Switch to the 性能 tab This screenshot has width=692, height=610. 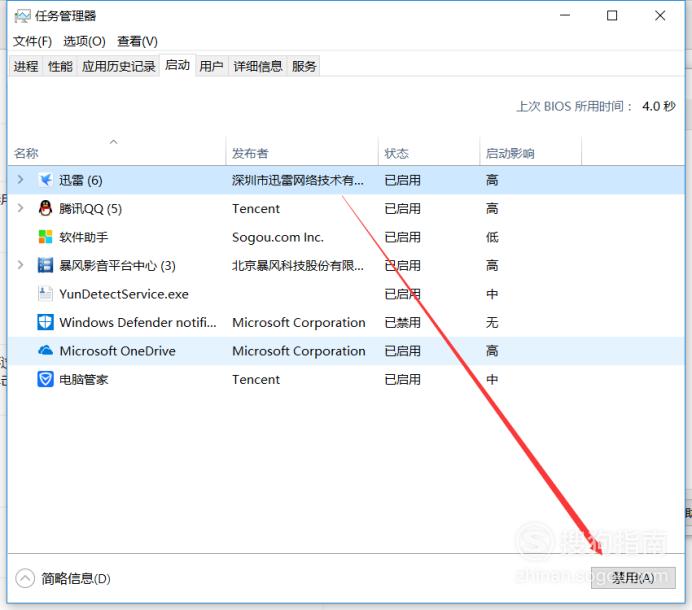[60, 66]
